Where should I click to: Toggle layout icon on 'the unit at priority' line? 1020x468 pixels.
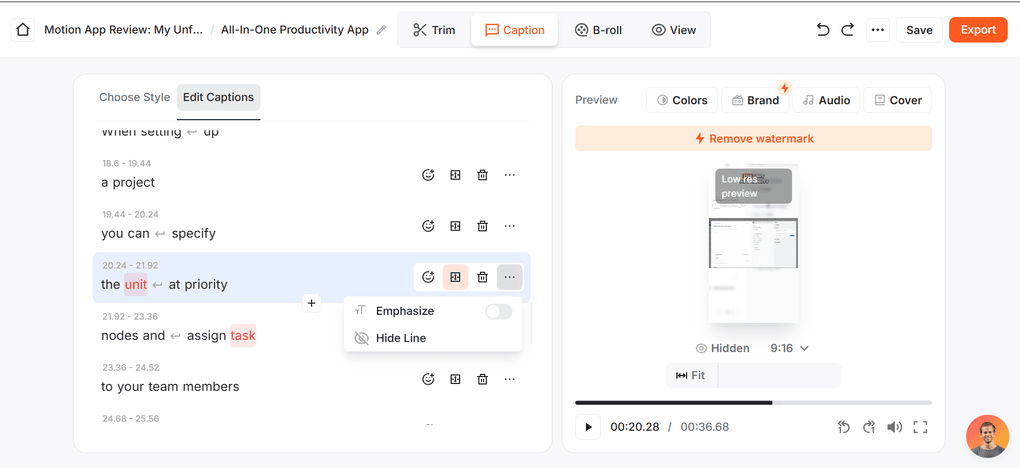point(455,277)
